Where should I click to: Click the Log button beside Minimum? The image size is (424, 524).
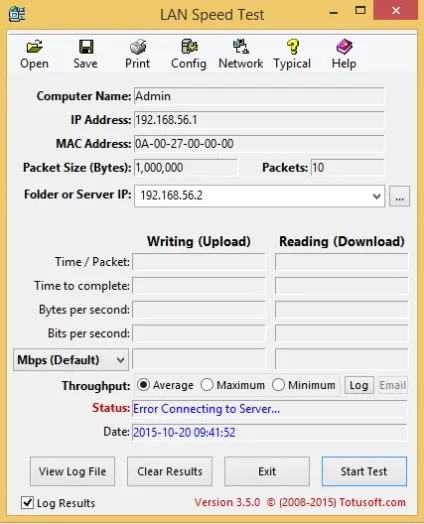click(359, 385)
